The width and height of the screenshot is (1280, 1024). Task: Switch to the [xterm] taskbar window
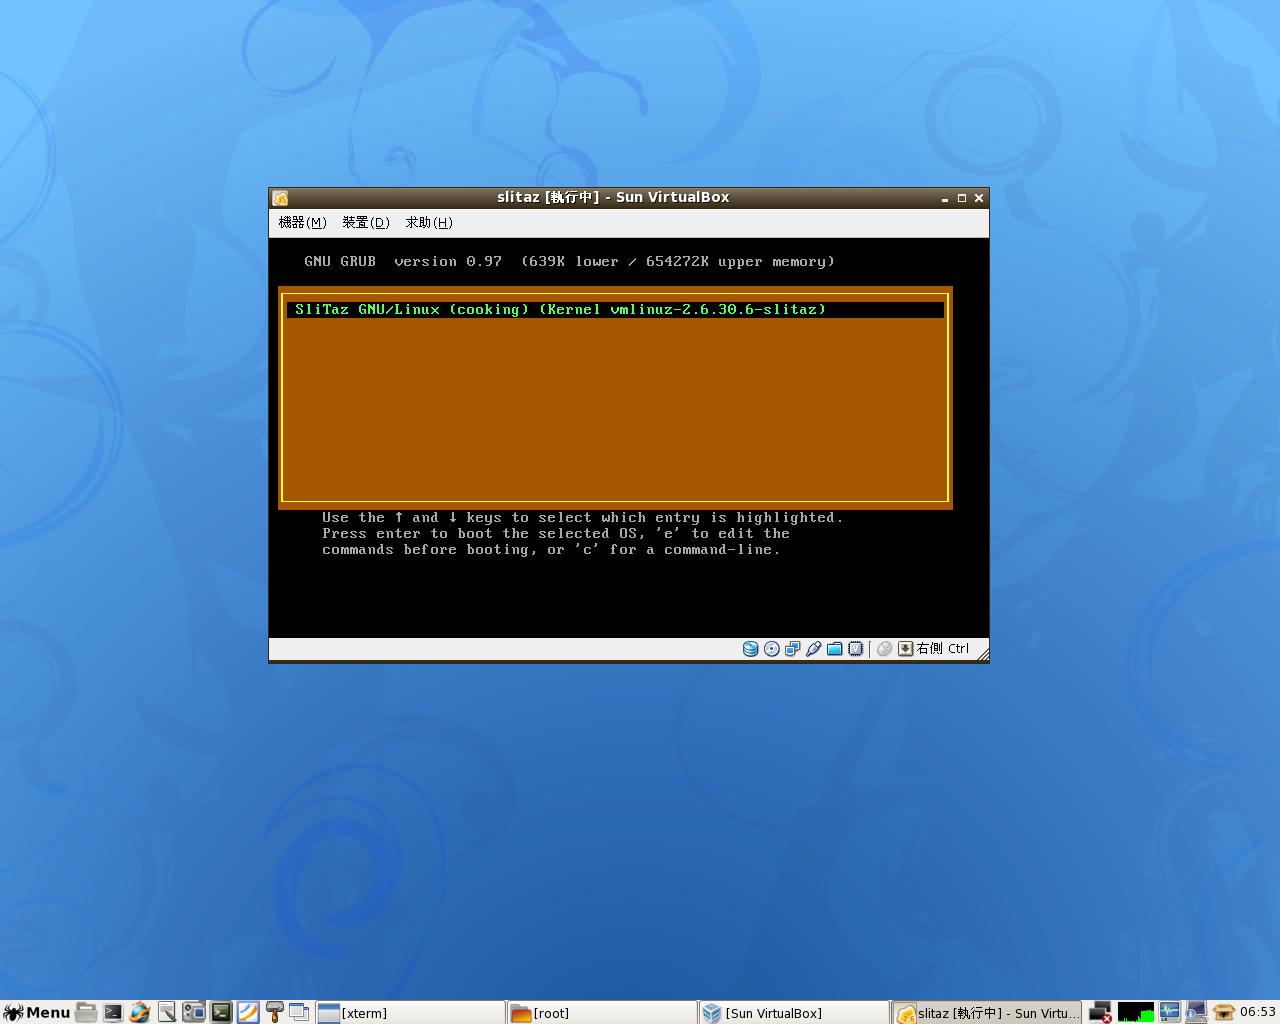pyautogui.click(x=411, y=1013)
